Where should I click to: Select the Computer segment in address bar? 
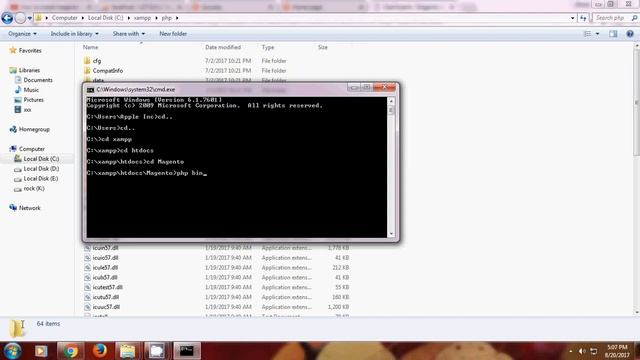[x=64, y=18]
